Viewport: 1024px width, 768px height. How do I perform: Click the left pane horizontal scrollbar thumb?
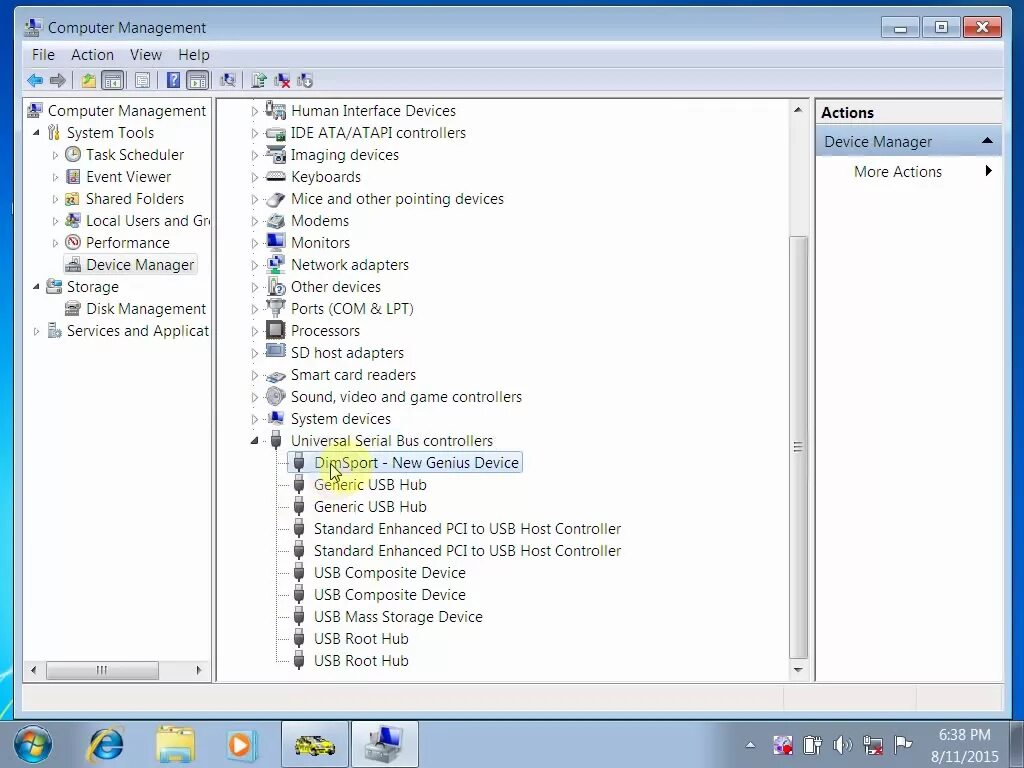click(102, 670)
